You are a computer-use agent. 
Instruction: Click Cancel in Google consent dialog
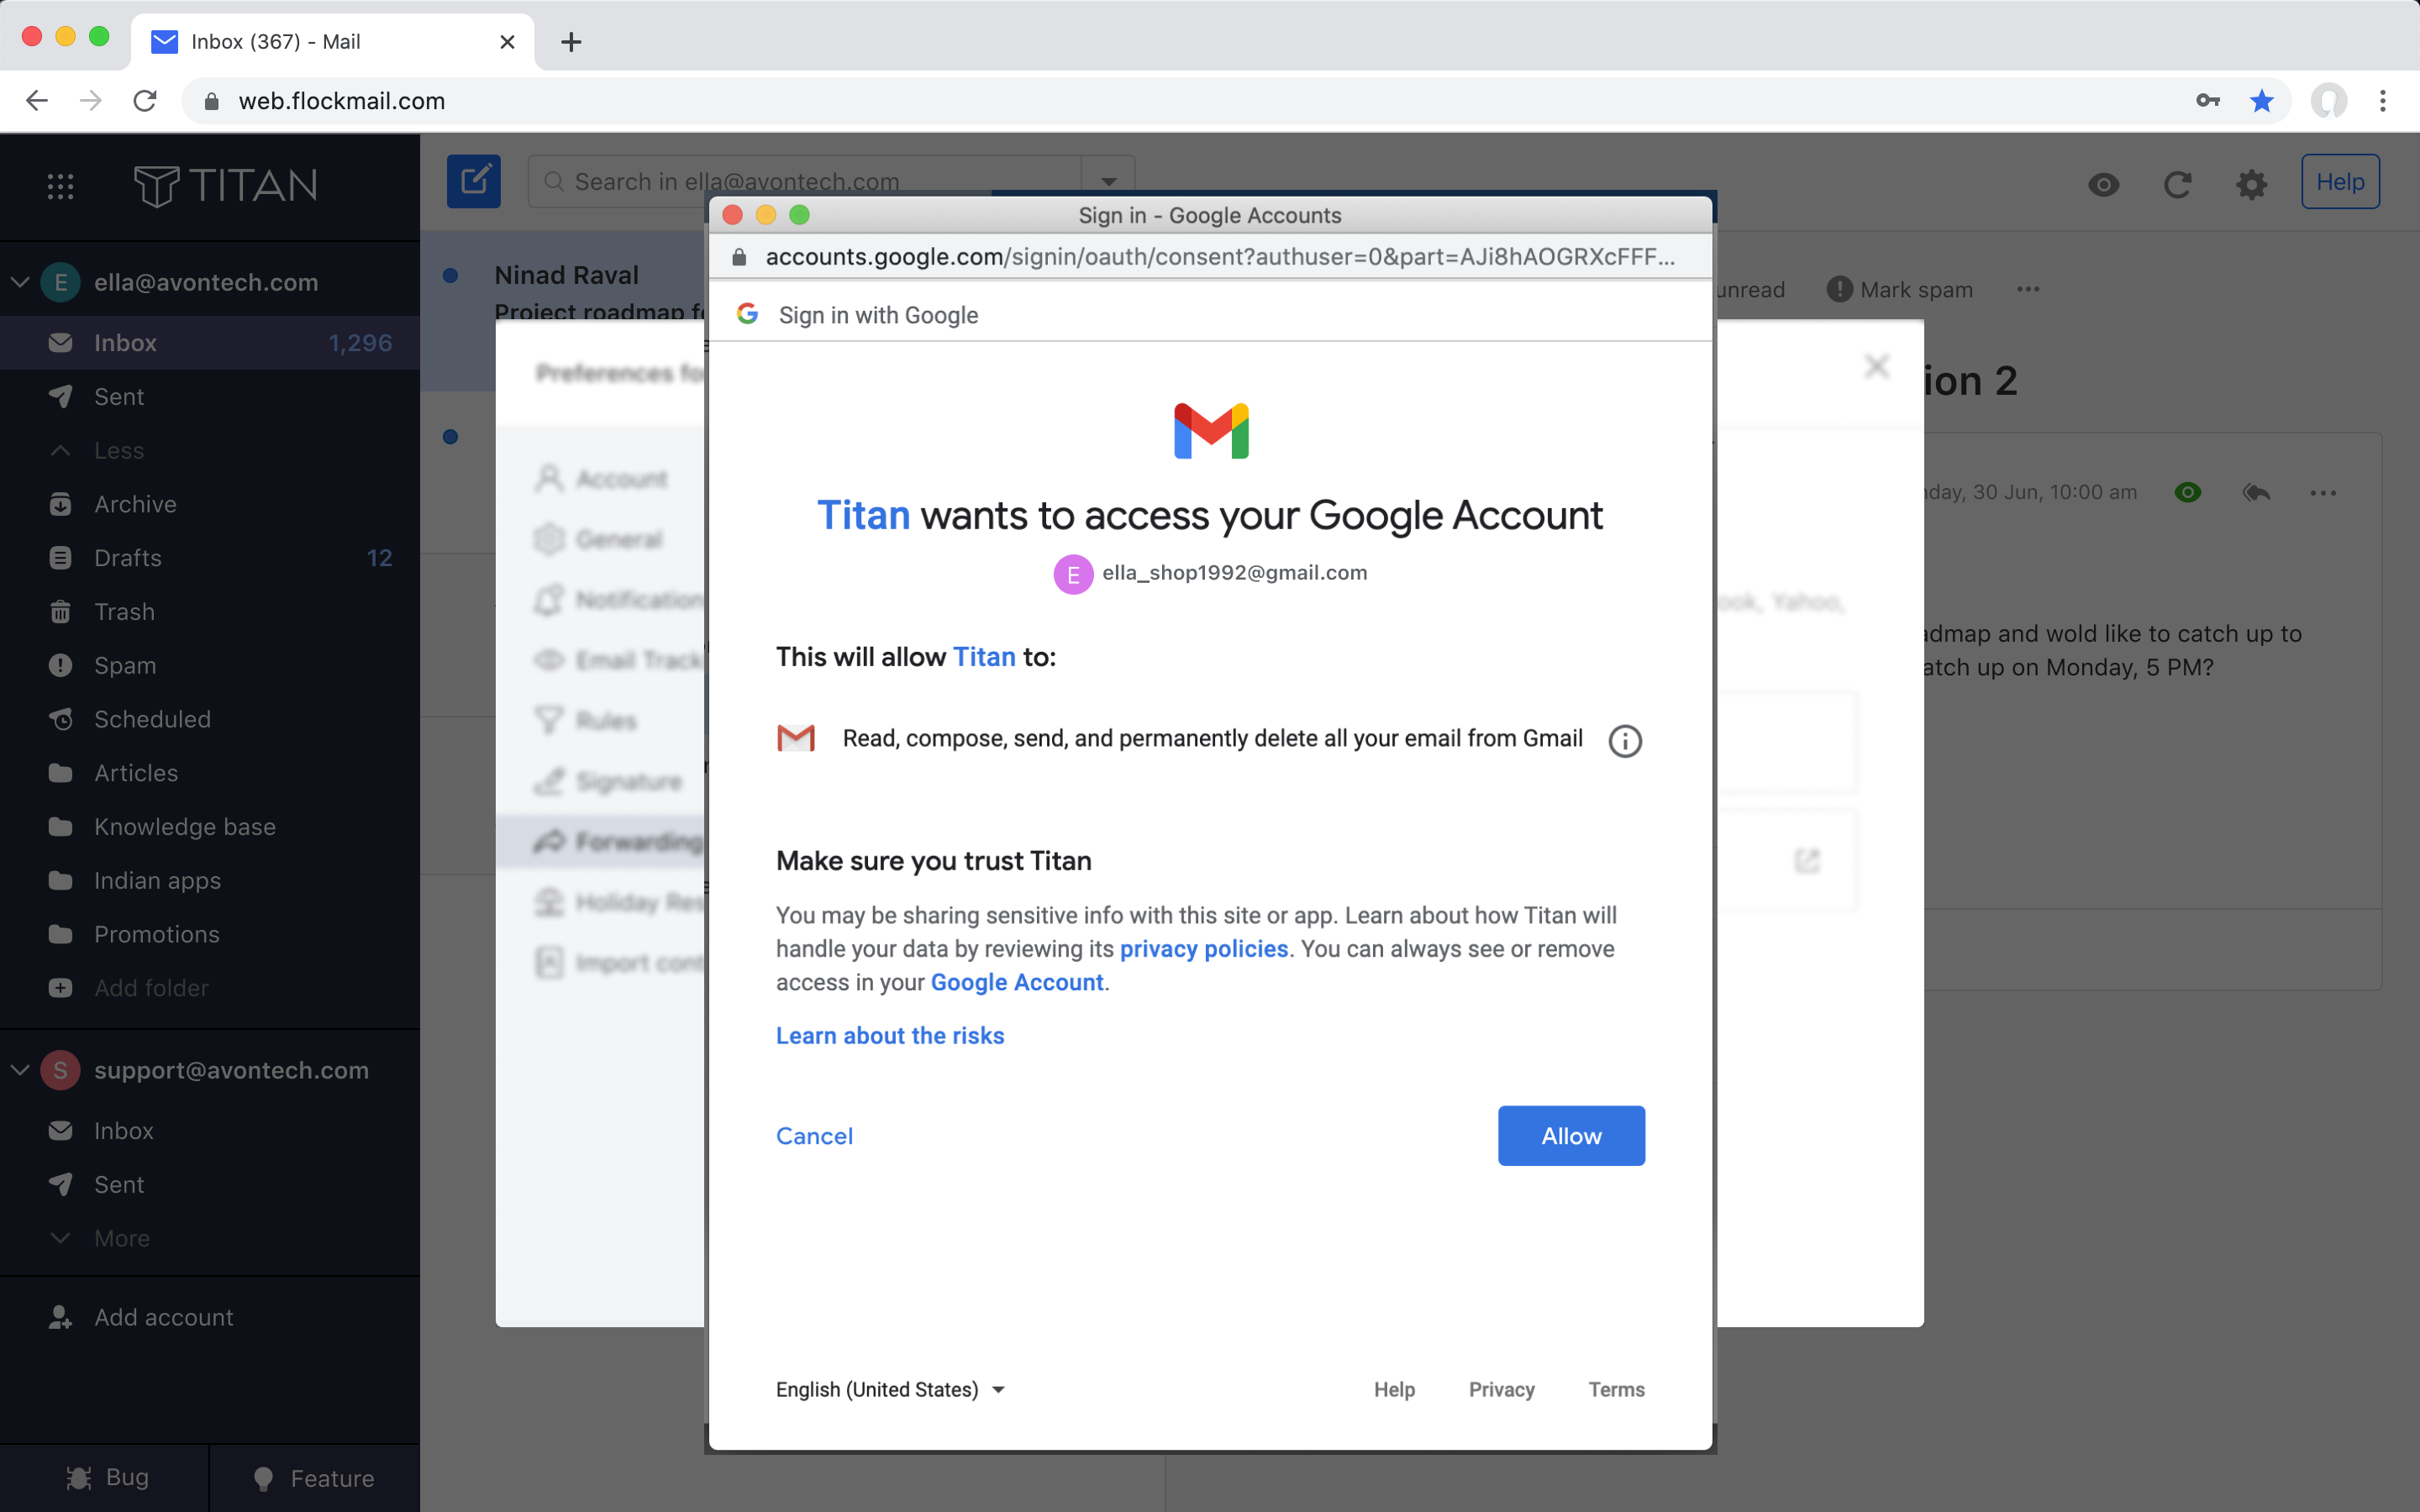point(814,1136)
